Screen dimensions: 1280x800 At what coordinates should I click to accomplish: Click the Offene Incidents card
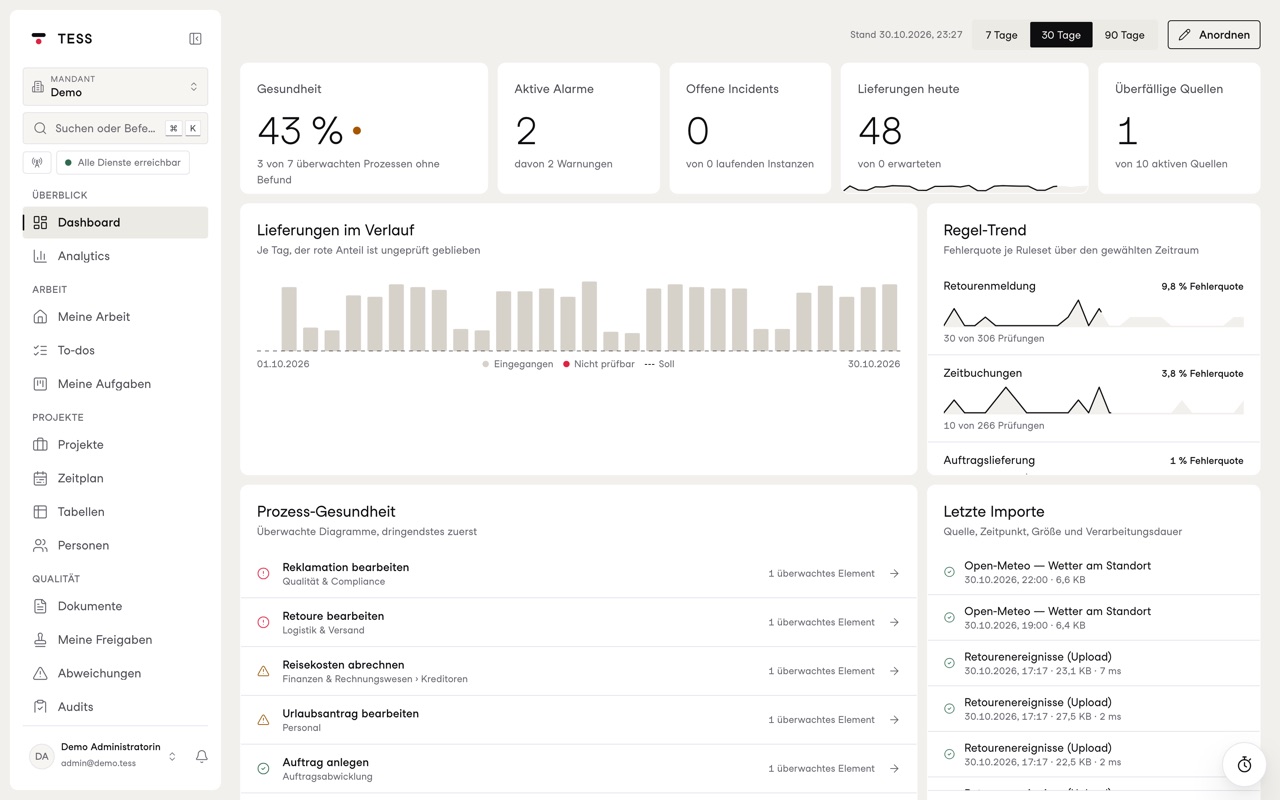pos(750,128)
